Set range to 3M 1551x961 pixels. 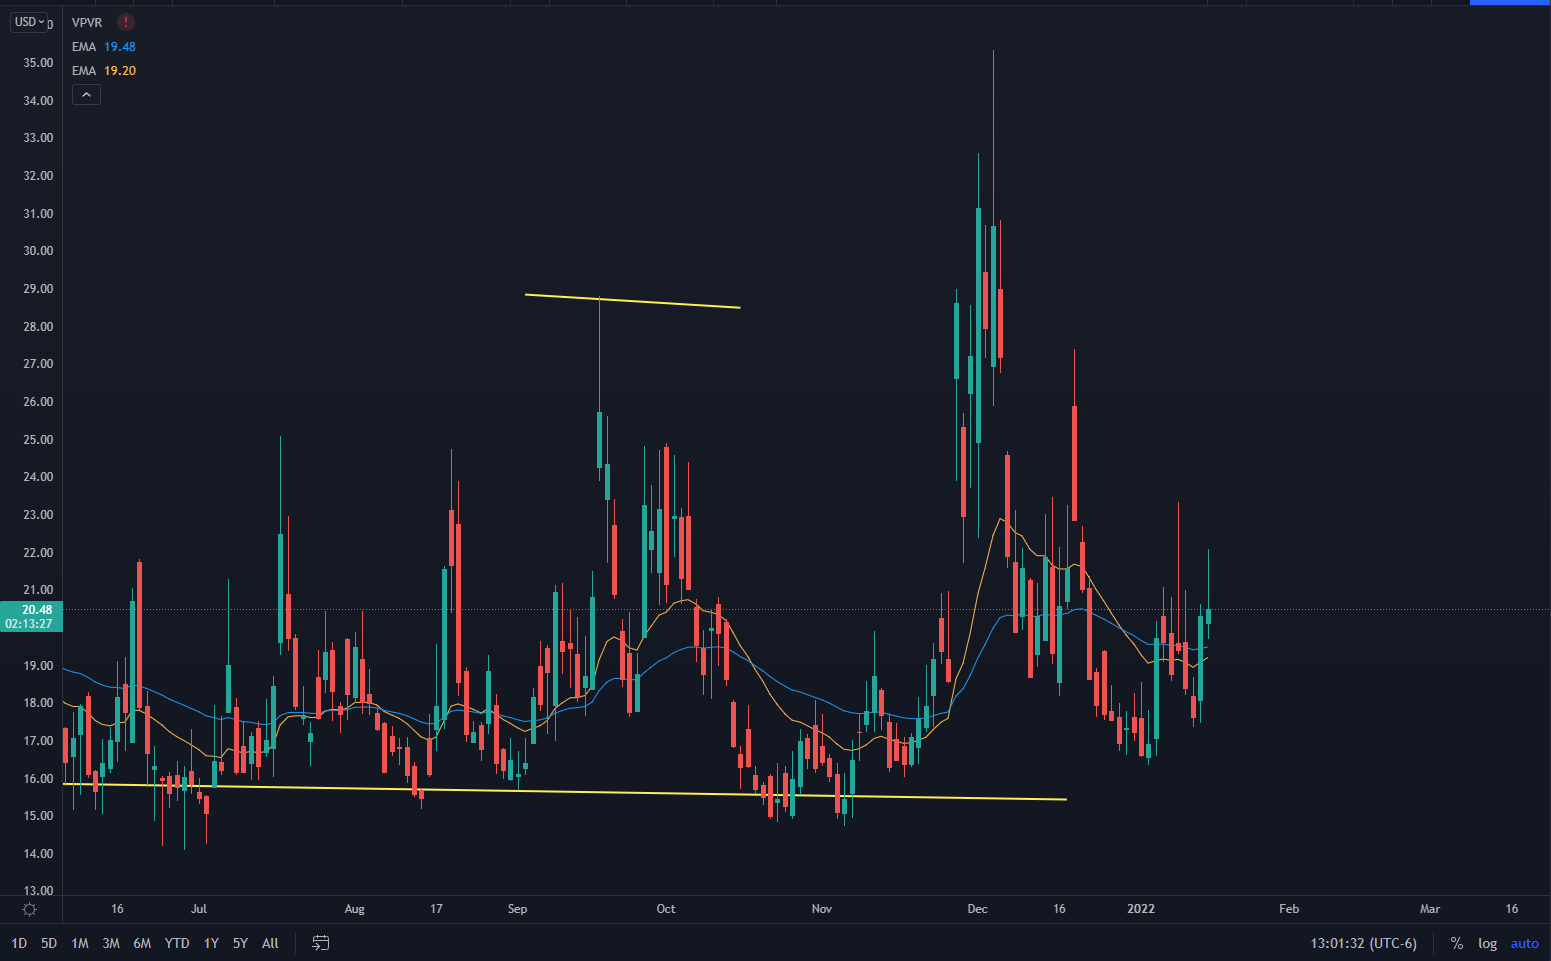[x=111, y=943]
